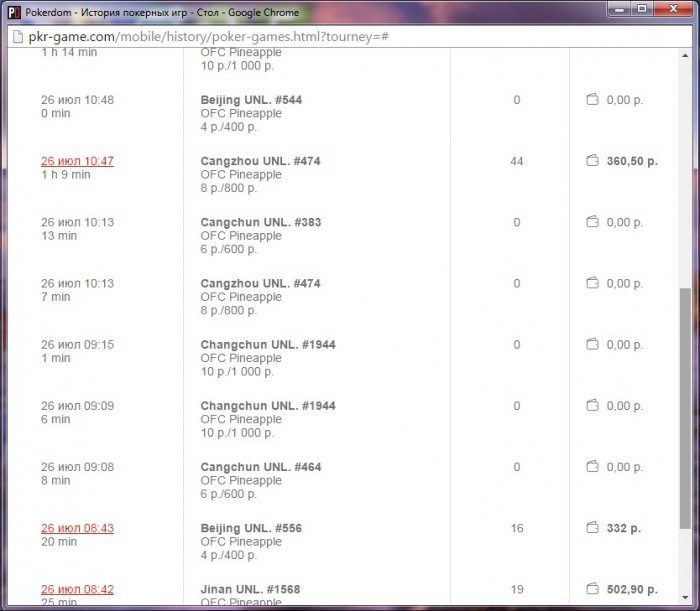The image size is (700, 611).
Task: Select Changchun UNL. #1944 in the 09:15 row
Action: pos(268,345)
